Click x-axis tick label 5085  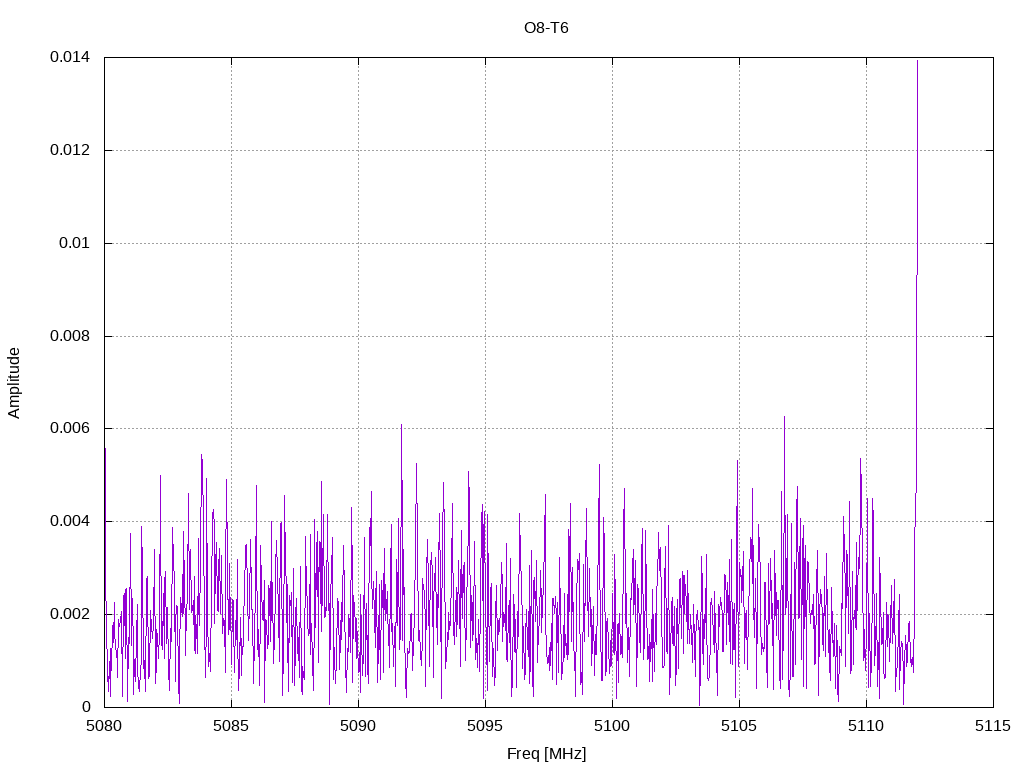tap(231, 726)
